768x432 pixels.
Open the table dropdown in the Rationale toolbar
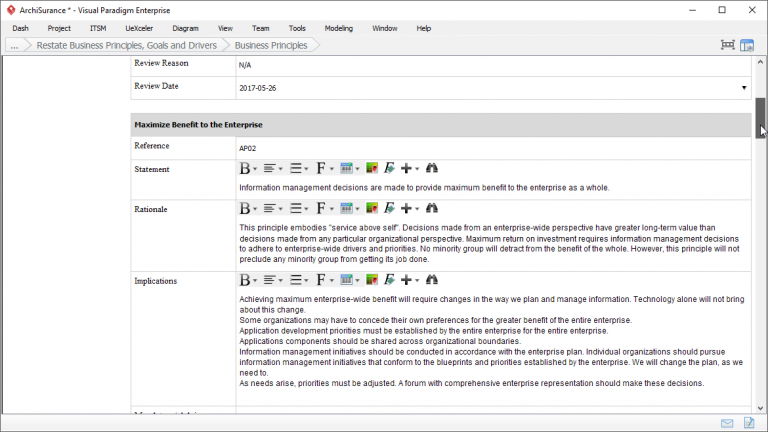(350, 209)
